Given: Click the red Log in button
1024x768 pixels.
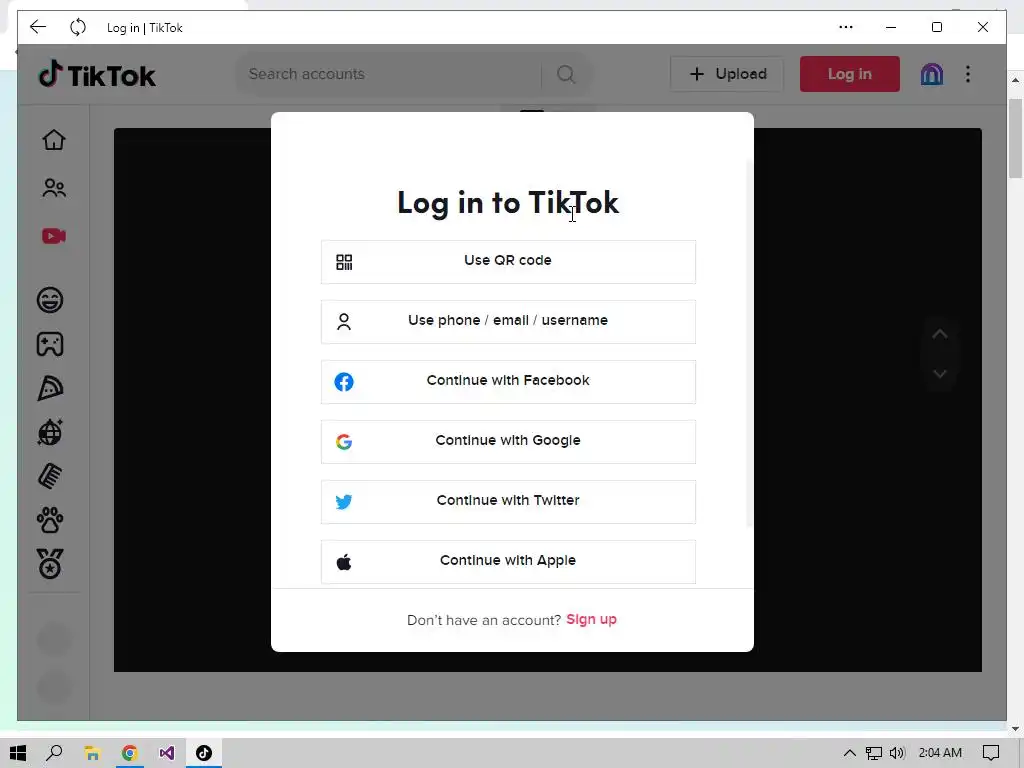Looking at the screenshot, I should pyautogui.click(x=850, y=74).
